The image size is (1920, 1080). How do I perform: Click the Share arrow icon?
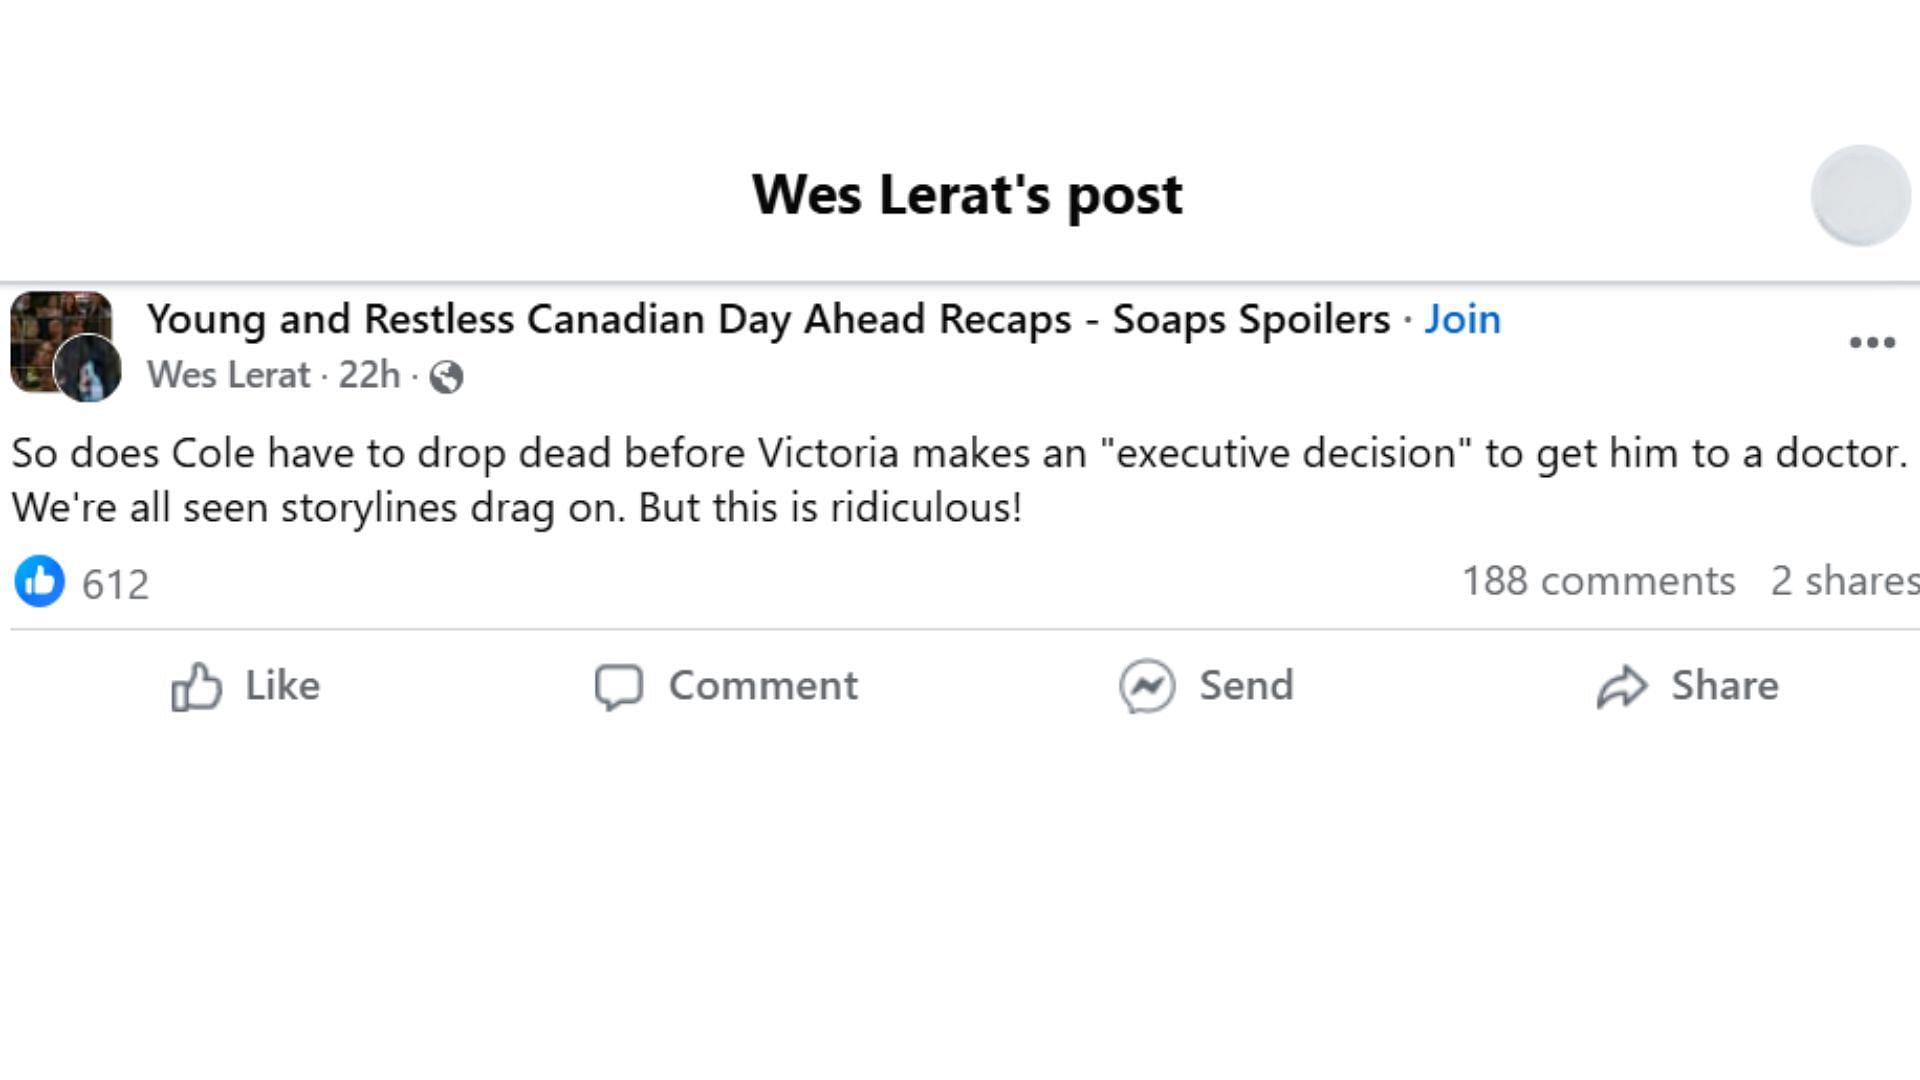[x=1621, y=687]
